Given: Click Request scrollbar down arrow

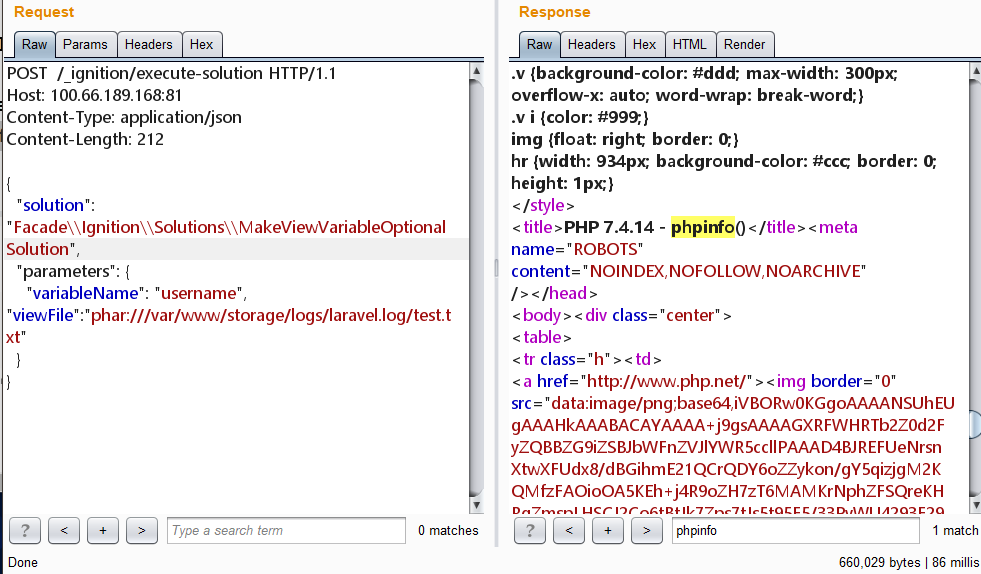Looking at the screenshot, I should [x=476, y=505].
